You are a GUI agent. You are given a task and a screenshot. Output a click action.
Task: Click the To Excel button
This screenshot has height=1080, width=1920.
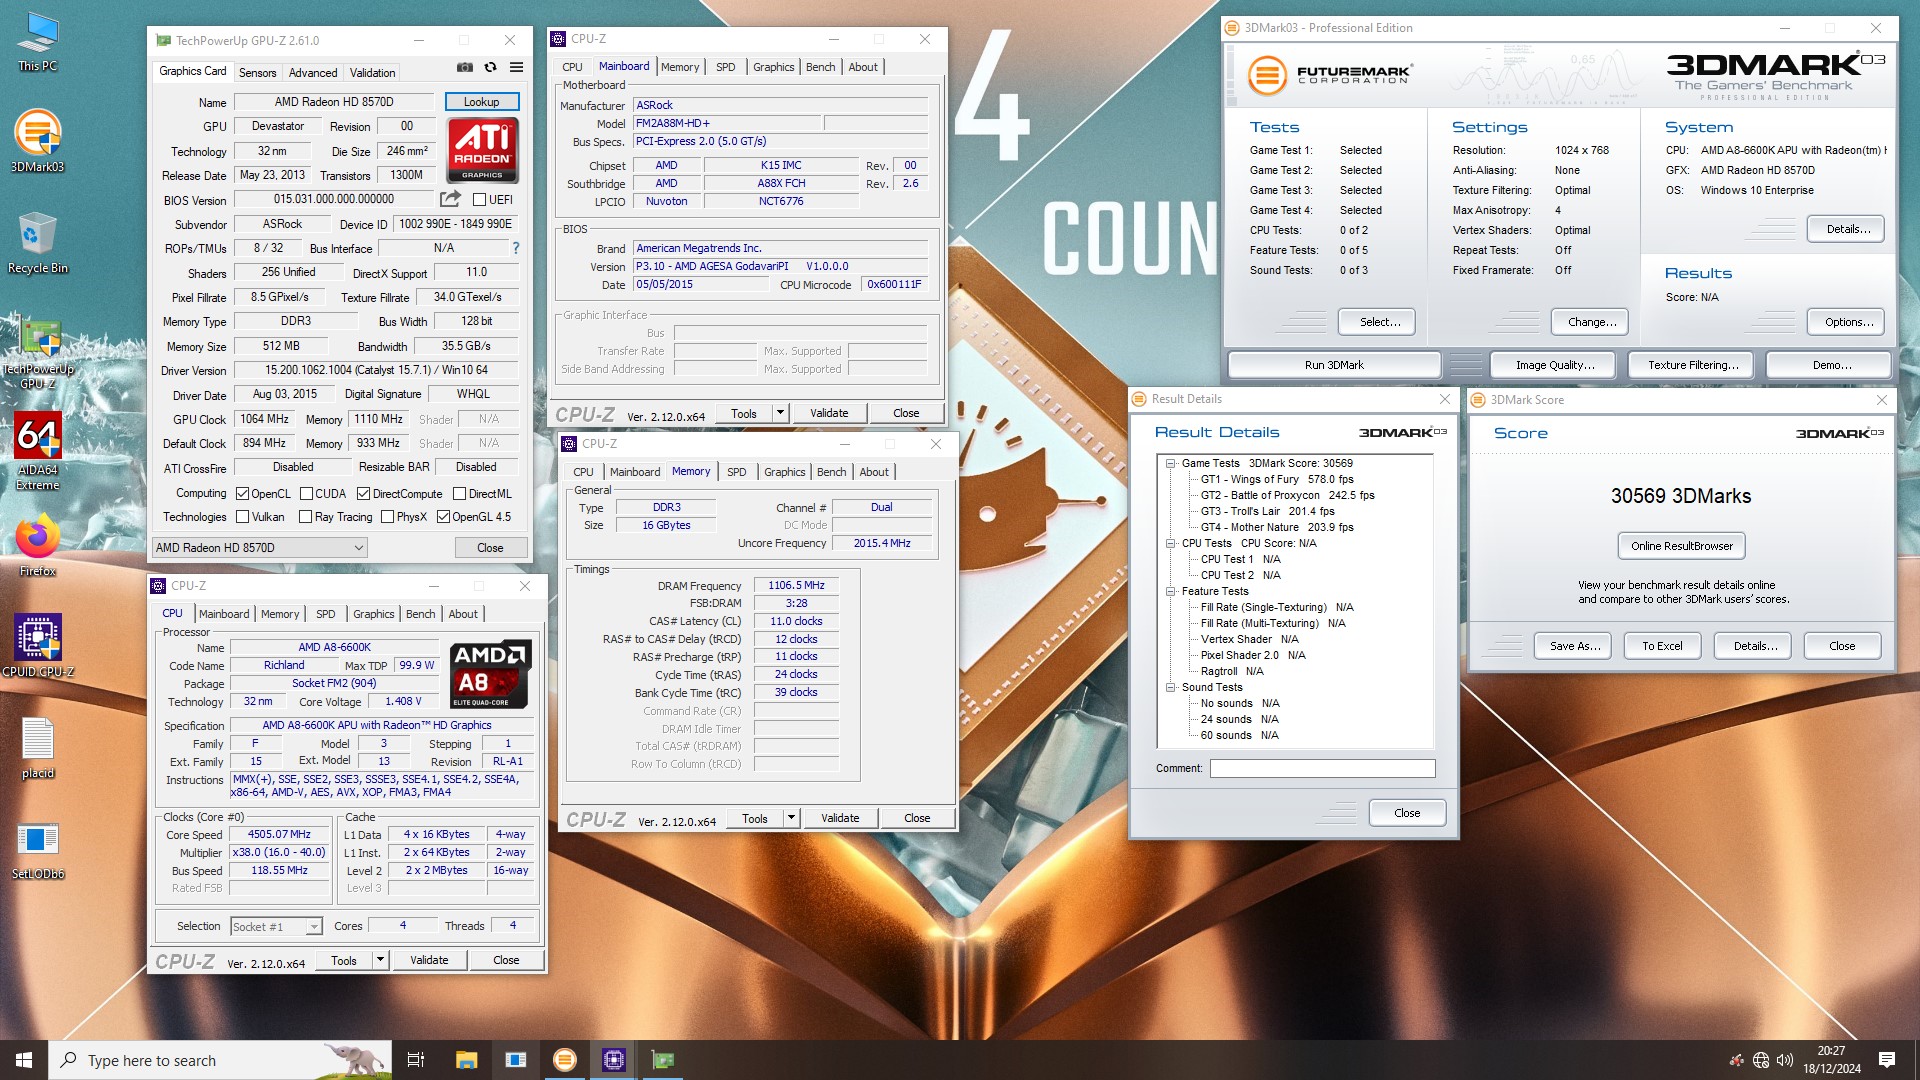click(1662, 646)
